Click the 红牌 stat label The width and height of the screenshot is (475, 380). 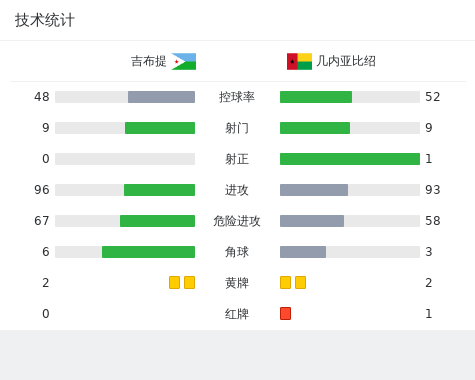pyautogui.click(x=237, y=314)
